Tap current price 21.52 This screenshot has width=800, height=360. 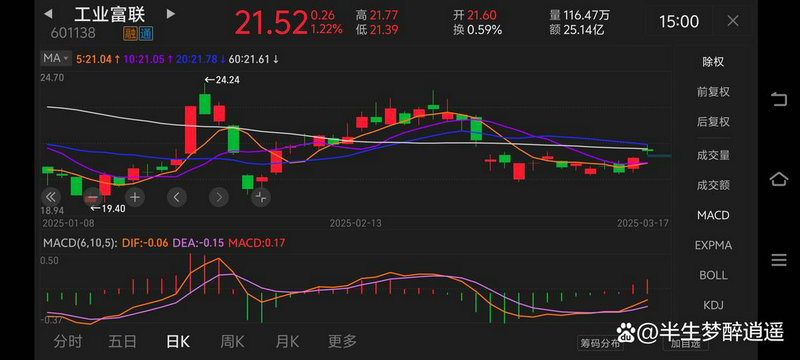coord(271,23)
